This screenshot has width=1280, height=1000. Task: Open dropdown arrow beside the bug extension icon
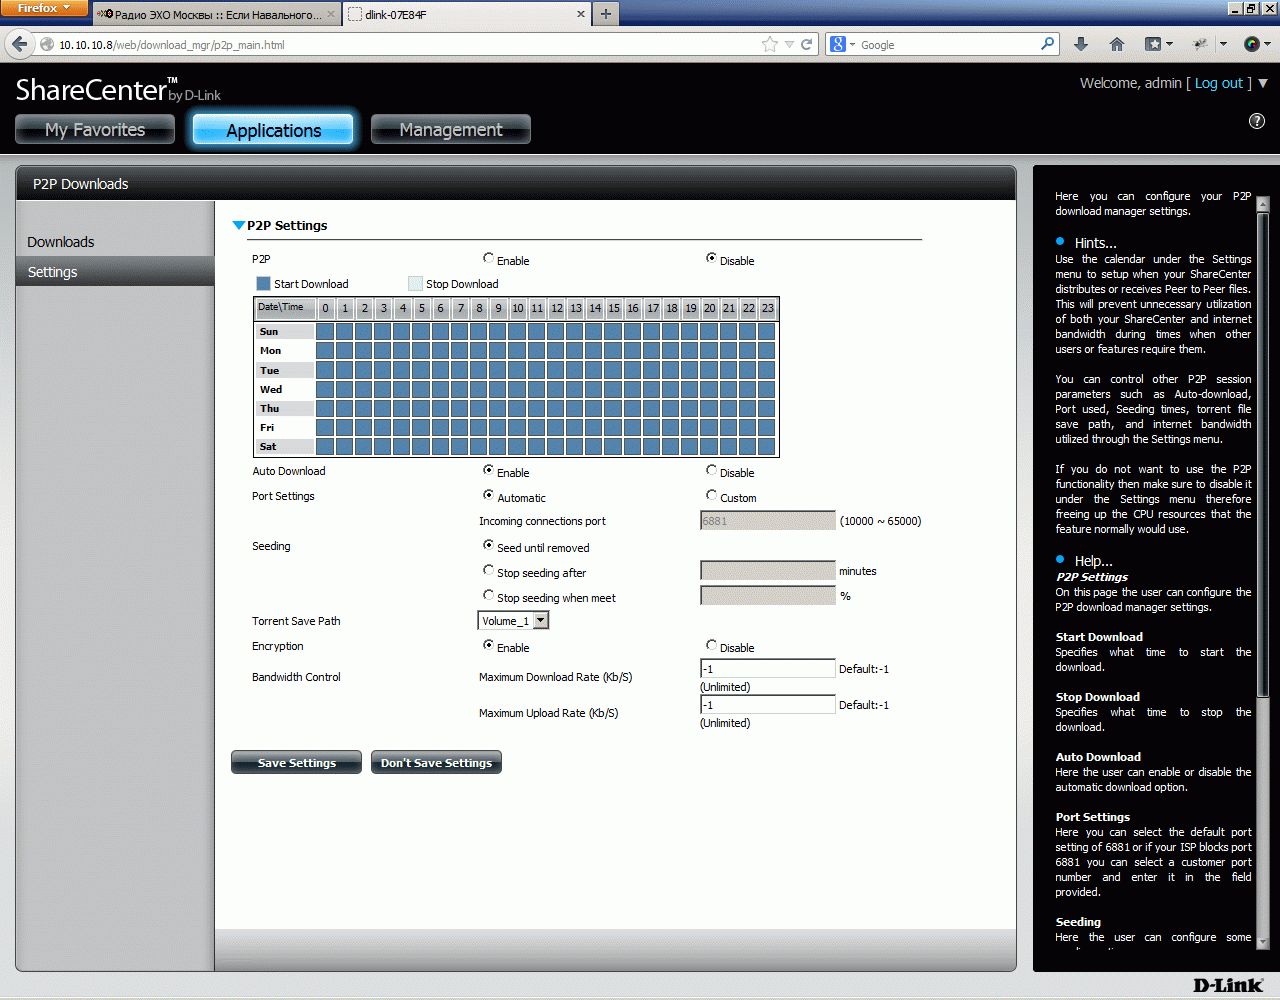click(1222, 44)
